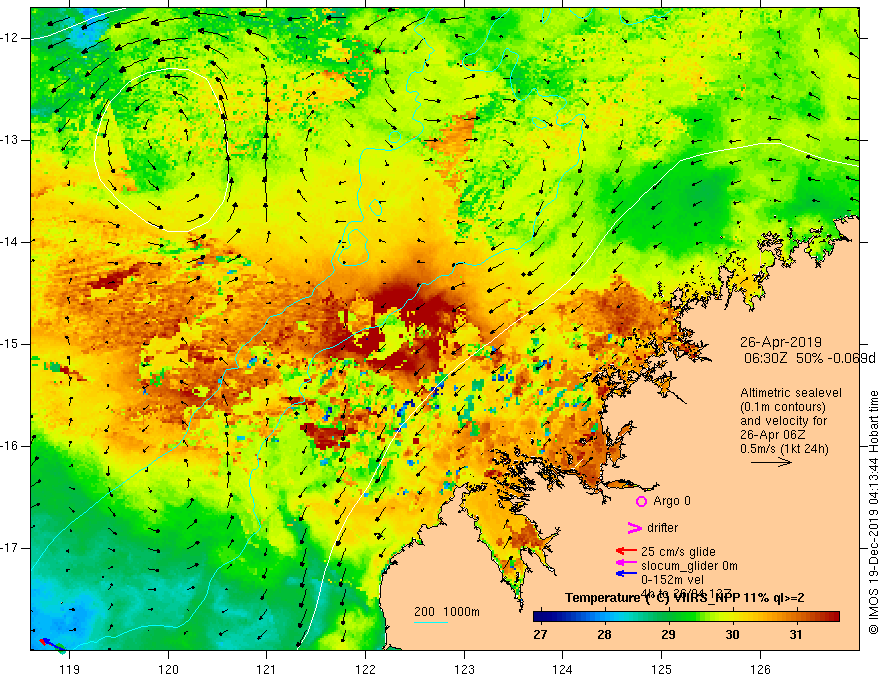Click the 30 value on color bar
This screenshot has width=880, height=680.
pyautogui.click(x=732, y=635)
